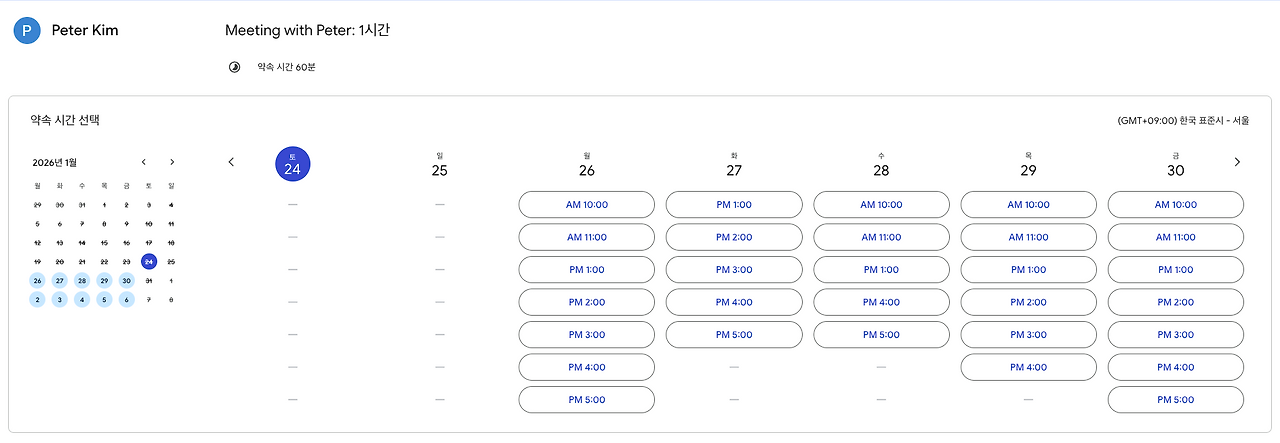Reserve Monday 26 PM 5:00 slot
This screenshot has width=1280, height=443.
587,400
